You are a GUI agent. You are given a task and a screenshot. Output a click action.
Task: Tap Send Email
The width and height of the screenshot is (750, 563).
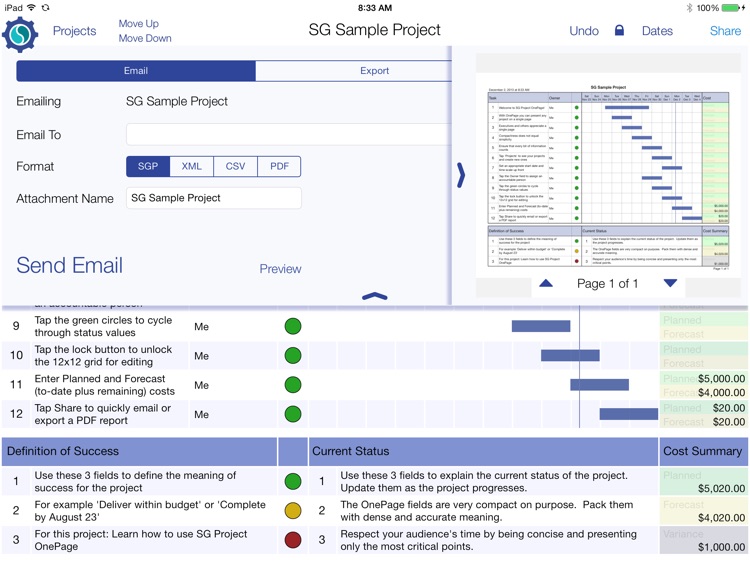click(70, 265)
